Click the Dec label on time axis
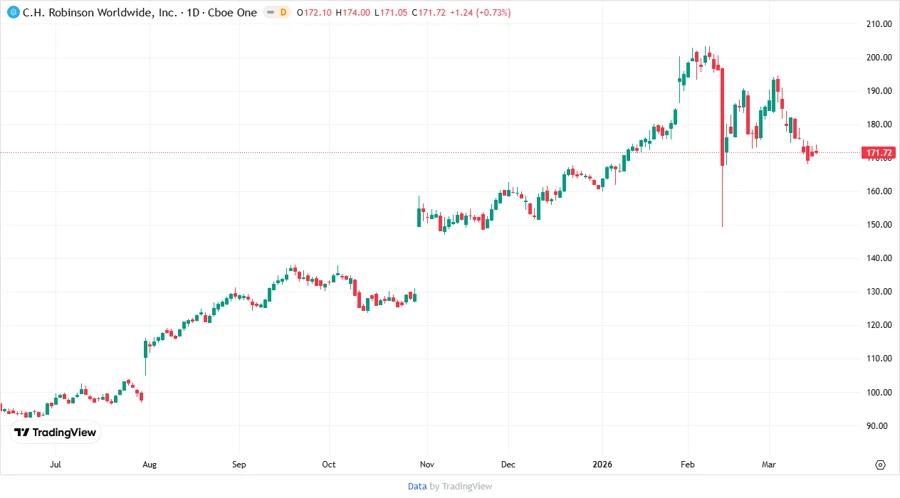The image size is (900, 498). click(x=508, y=464)
